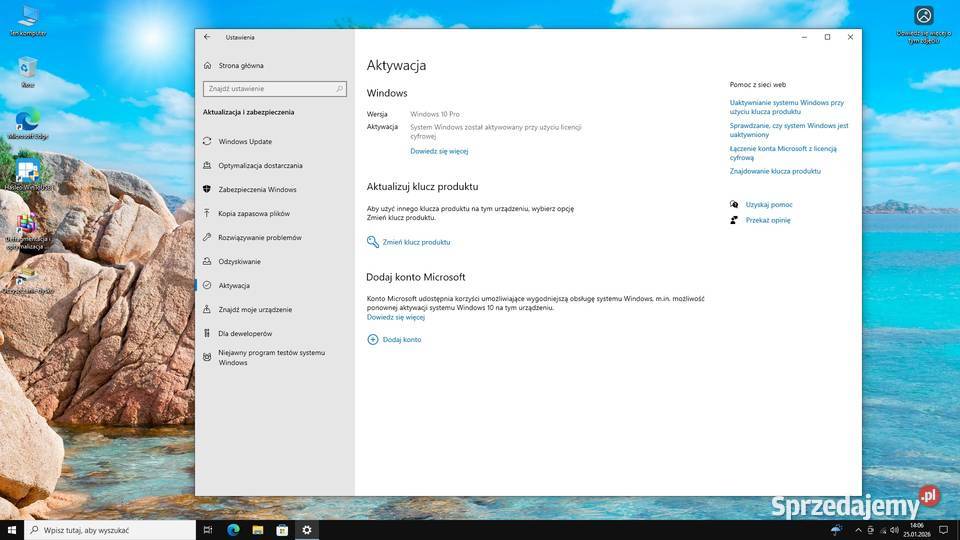The image size is (960, 540).
Task: Open Strona główna home icon
Action: [207, 66]
